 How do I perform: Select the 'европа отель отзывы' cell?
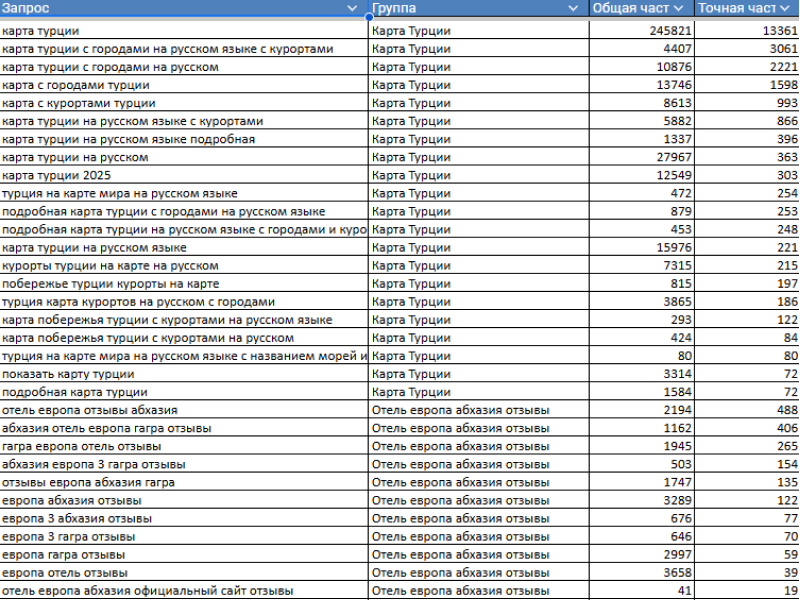pyautogui.click(x=184, y=572)
